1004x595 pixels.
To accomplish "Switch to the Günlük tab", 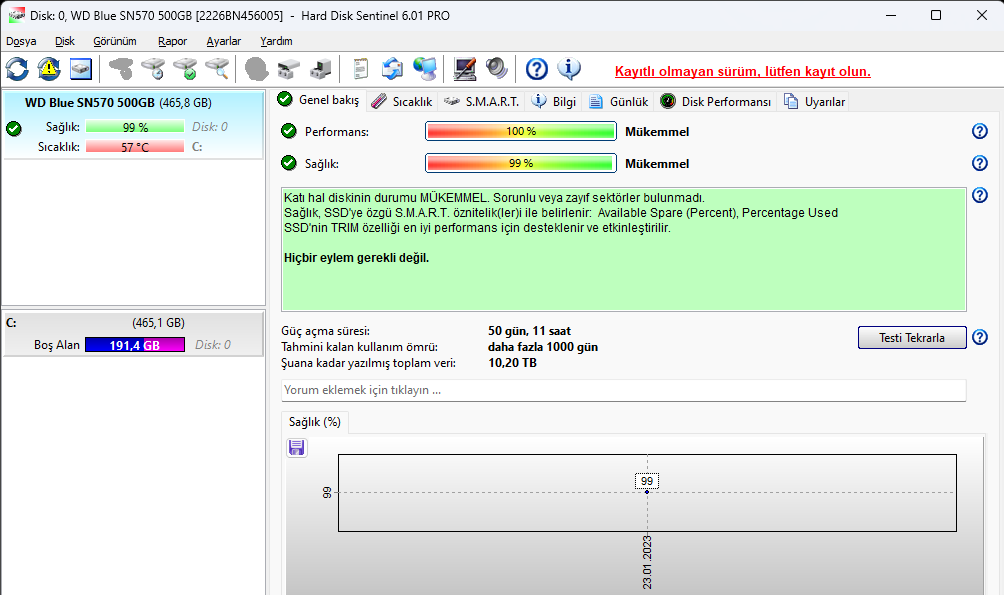I will pos(619,101).
